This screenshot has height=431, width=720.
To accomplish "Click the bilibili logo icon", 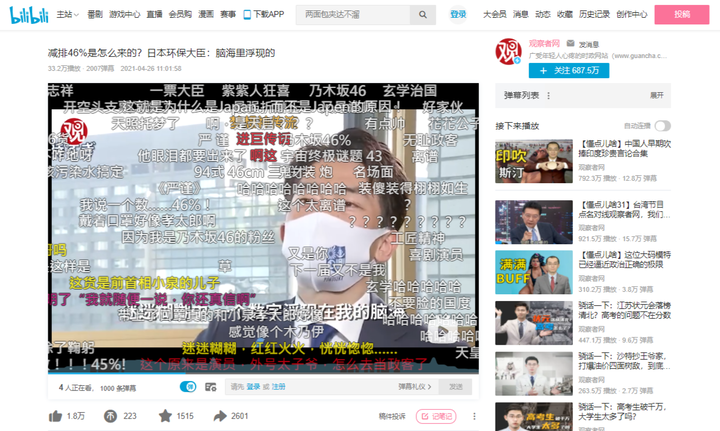I will [29, 15].
